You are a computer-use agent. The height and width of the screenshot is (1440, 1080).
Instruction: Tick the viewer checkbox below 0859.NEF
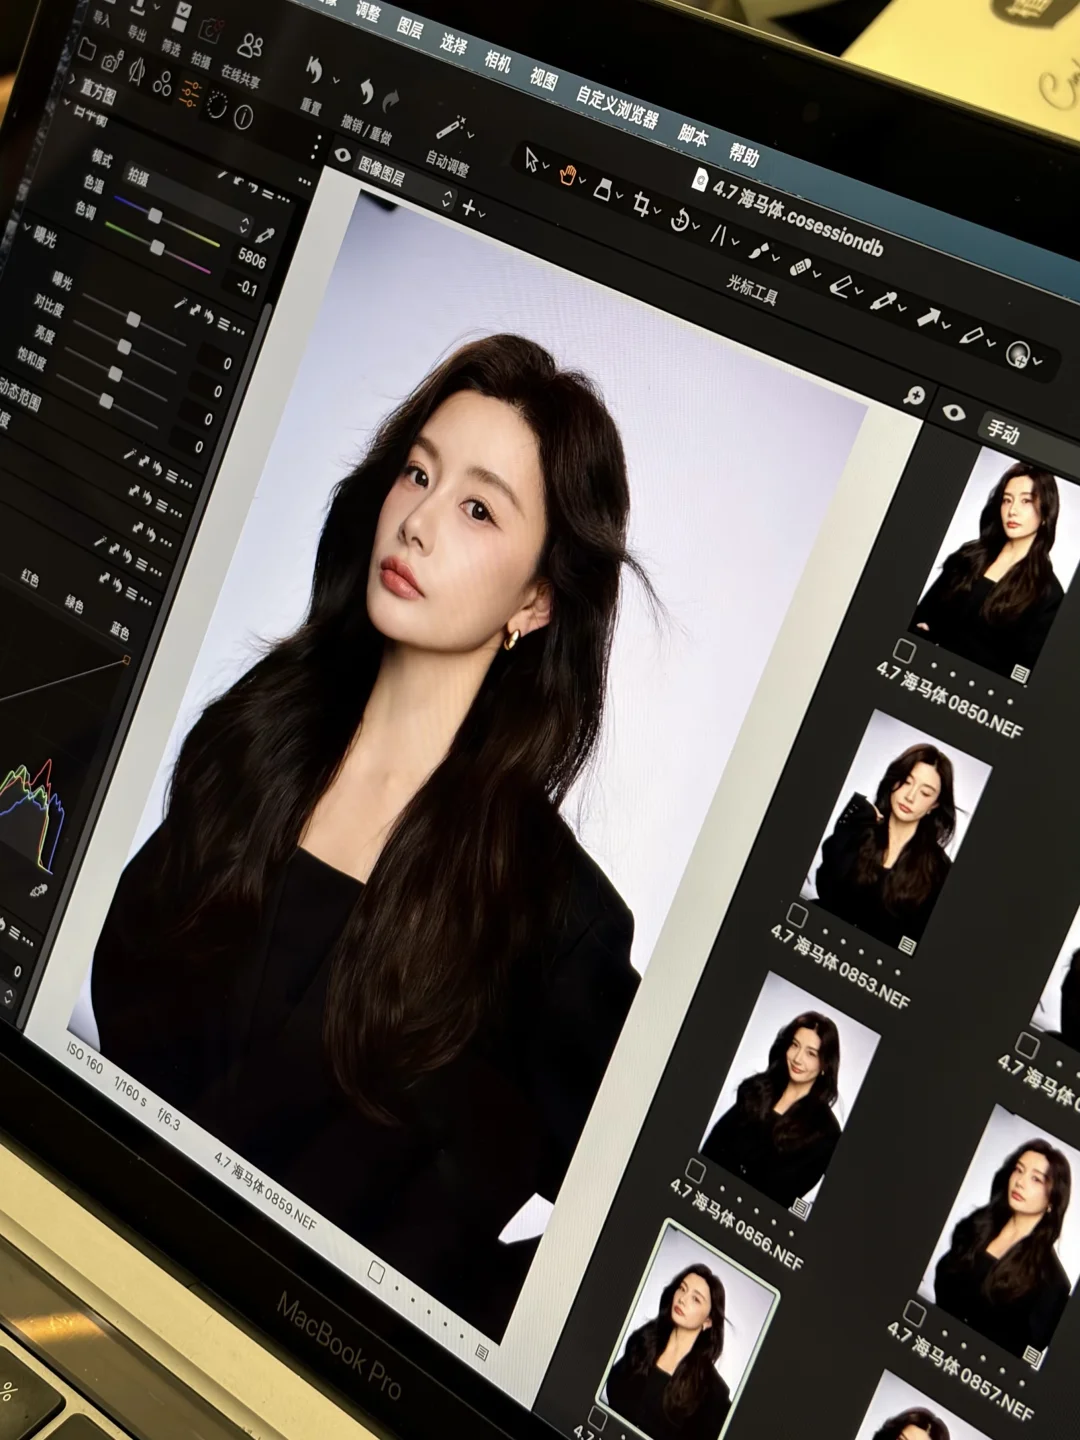point(376,1272)
